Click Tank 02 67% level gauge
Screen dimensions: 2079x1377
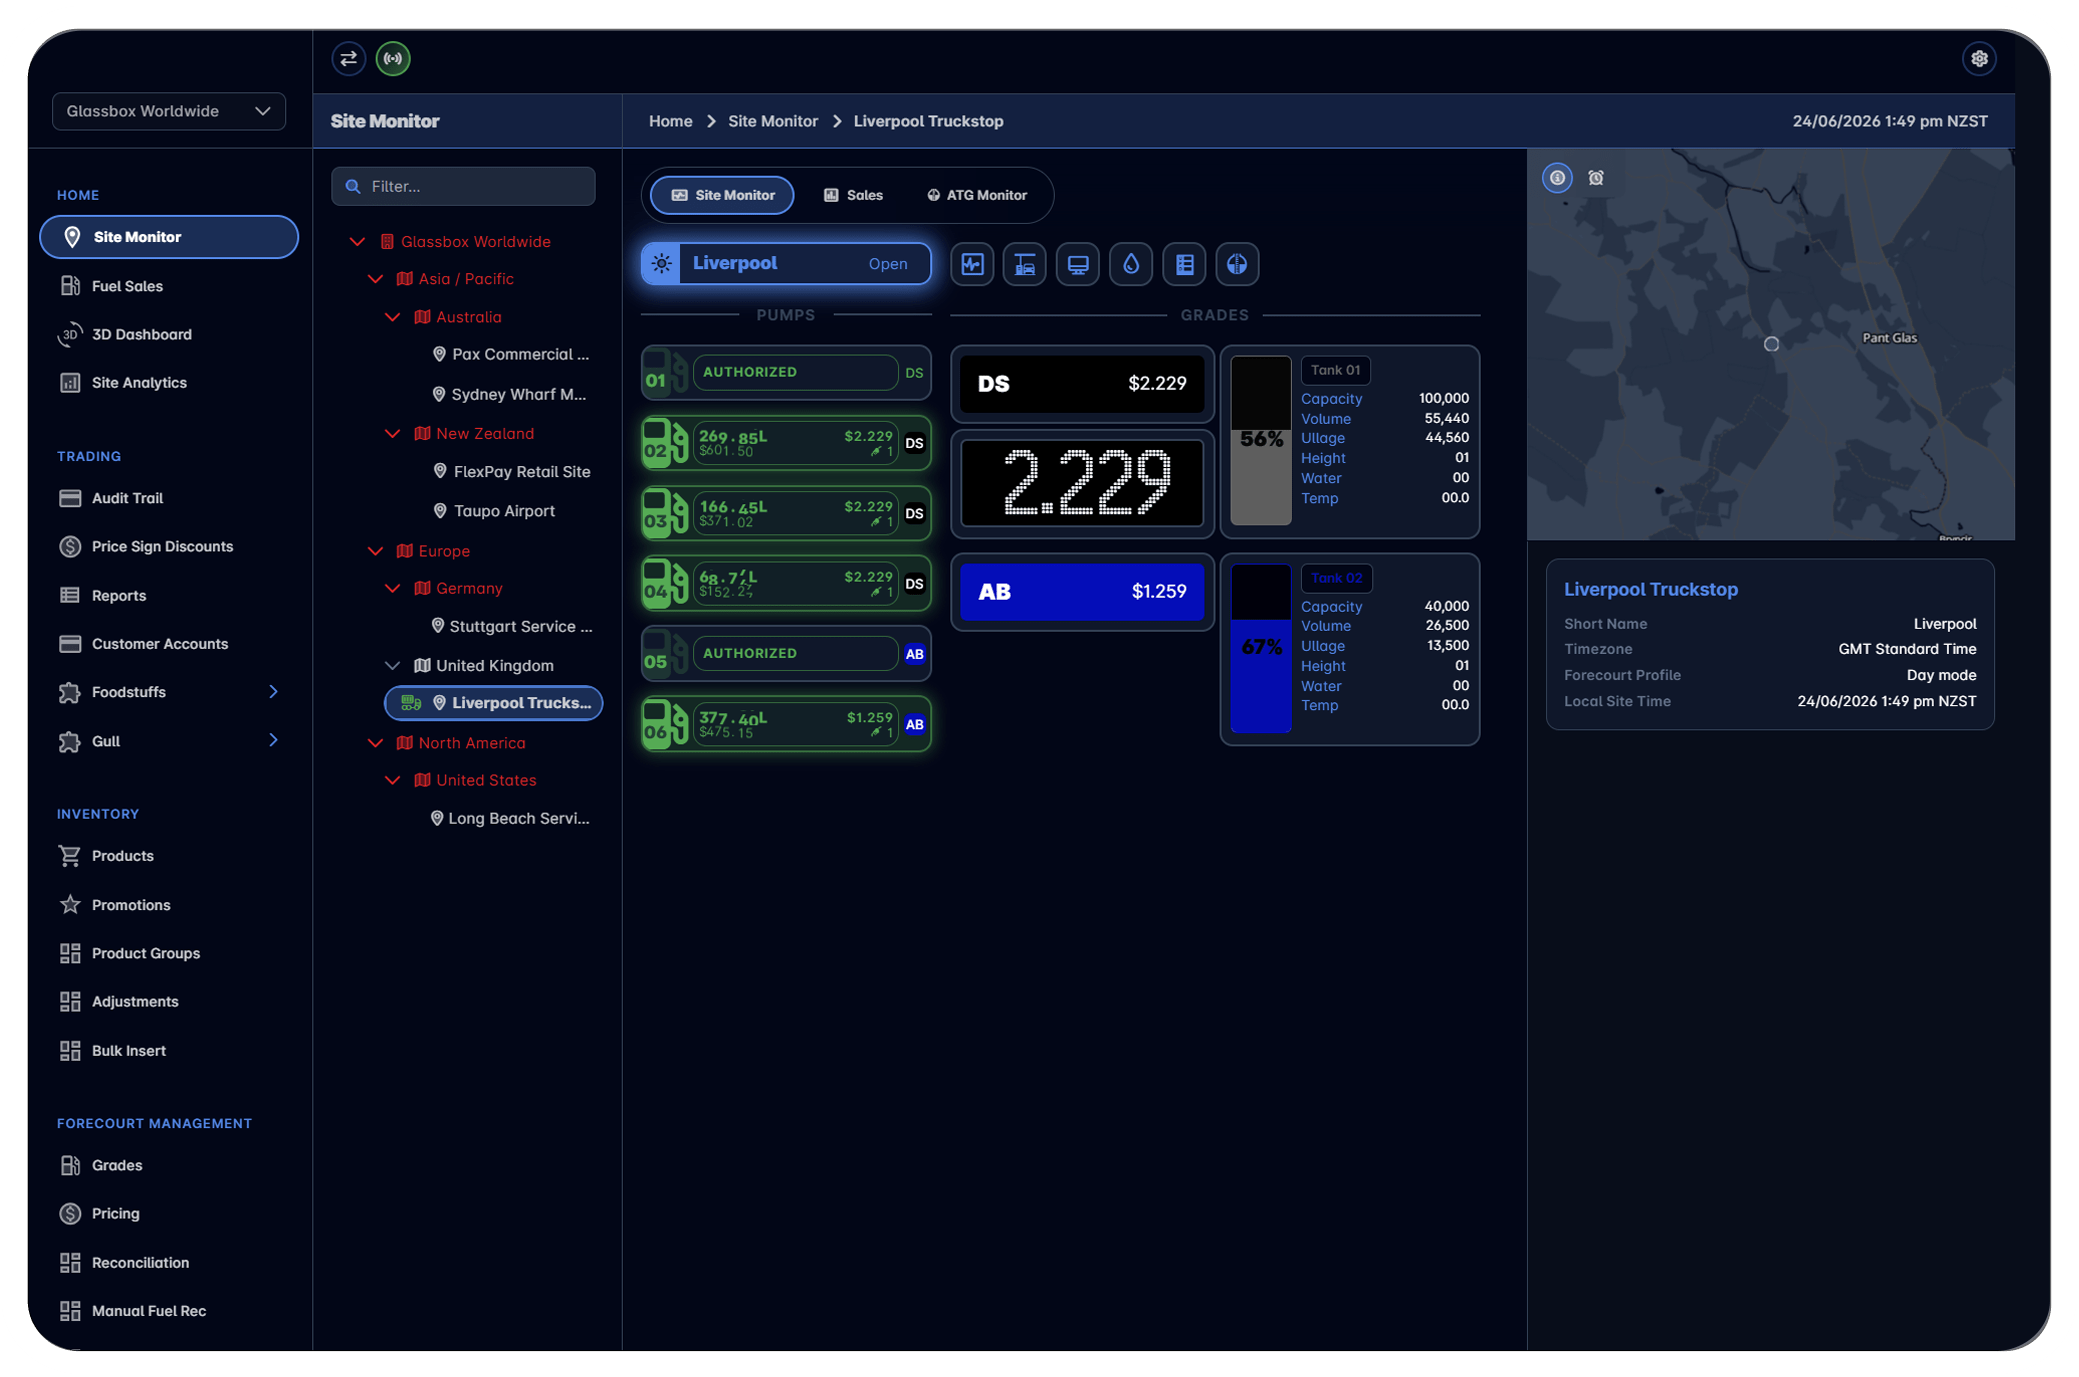(x=1261, y=648)
